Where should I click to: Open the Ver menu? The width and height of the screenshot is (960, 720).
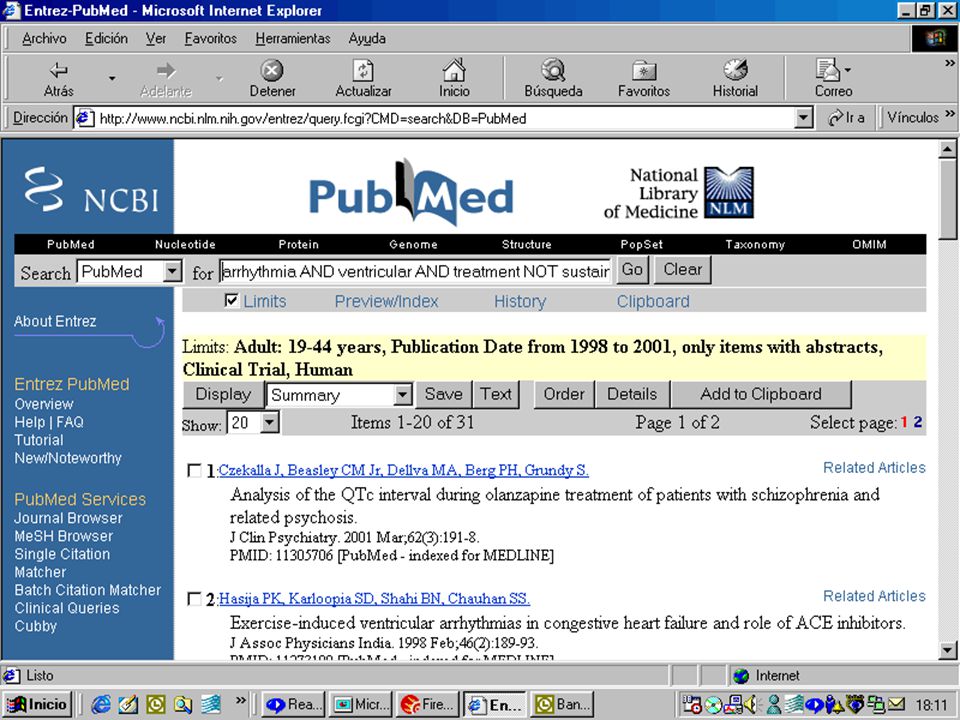coord(156,39)
